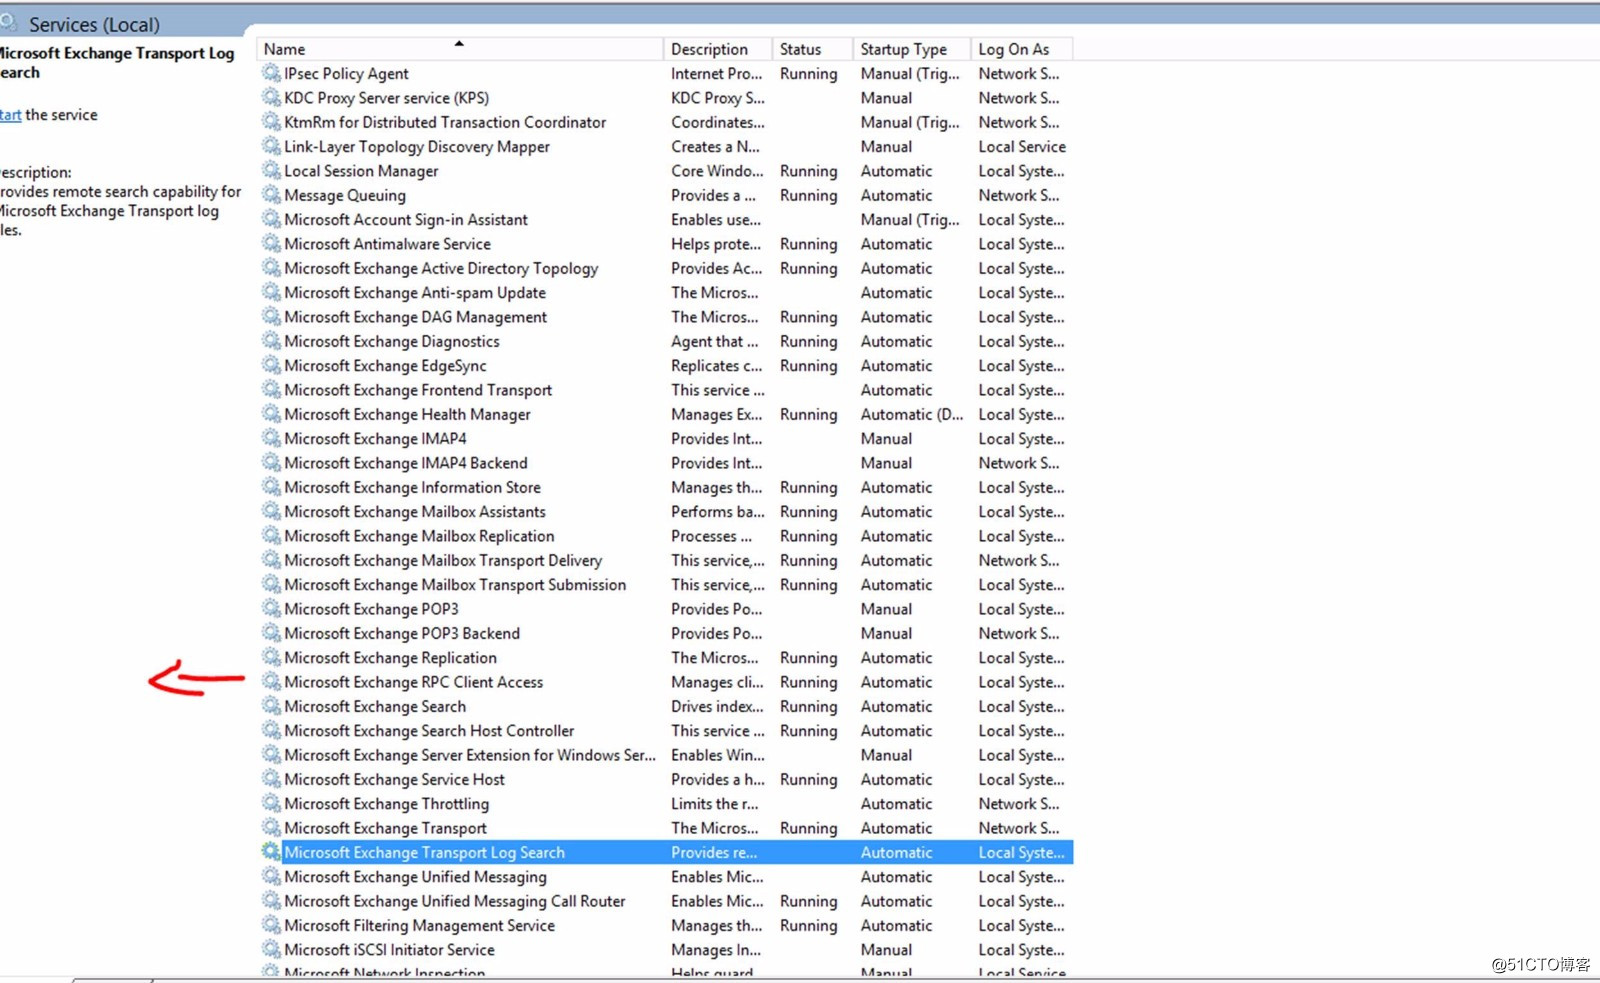Click the gear icon for Microsoft Exchange Health Manager

pos(271,414)
